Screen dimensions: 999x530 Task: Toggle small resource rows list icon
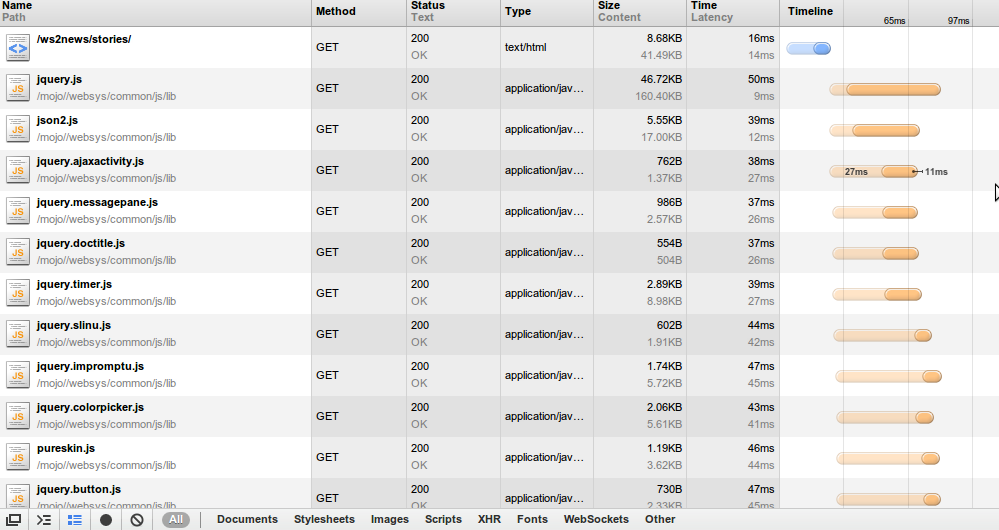tap(75, 520)
